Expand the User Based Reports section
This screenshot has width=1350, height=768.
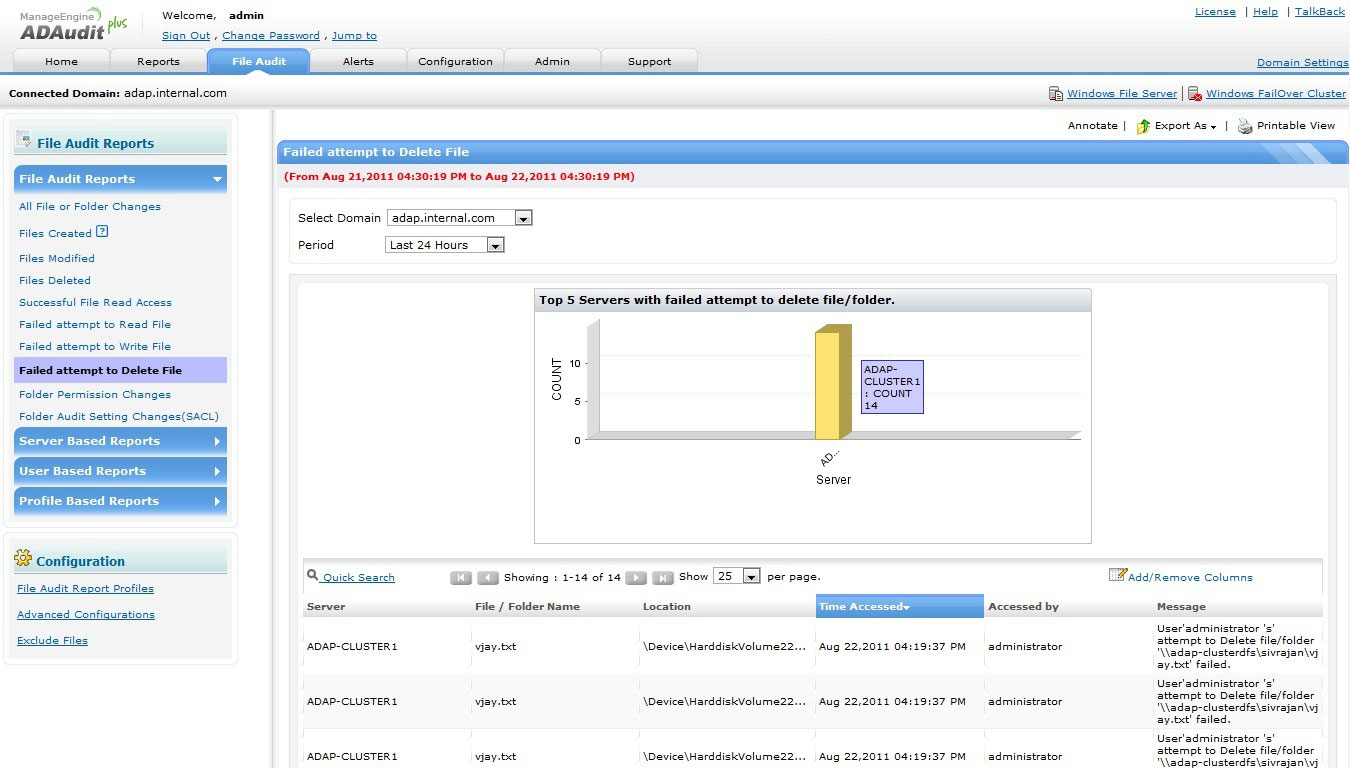(120, 471)
